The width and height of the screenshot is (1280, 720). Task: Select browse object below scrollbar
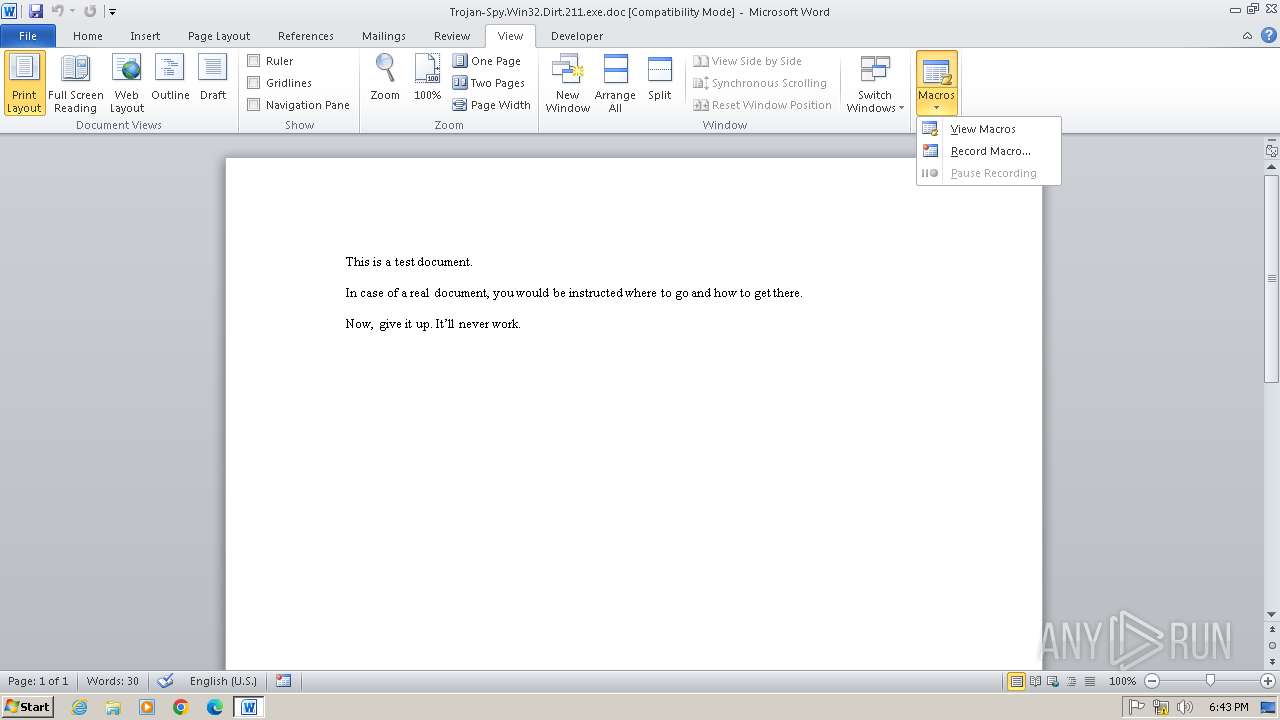pos(1272,645)
